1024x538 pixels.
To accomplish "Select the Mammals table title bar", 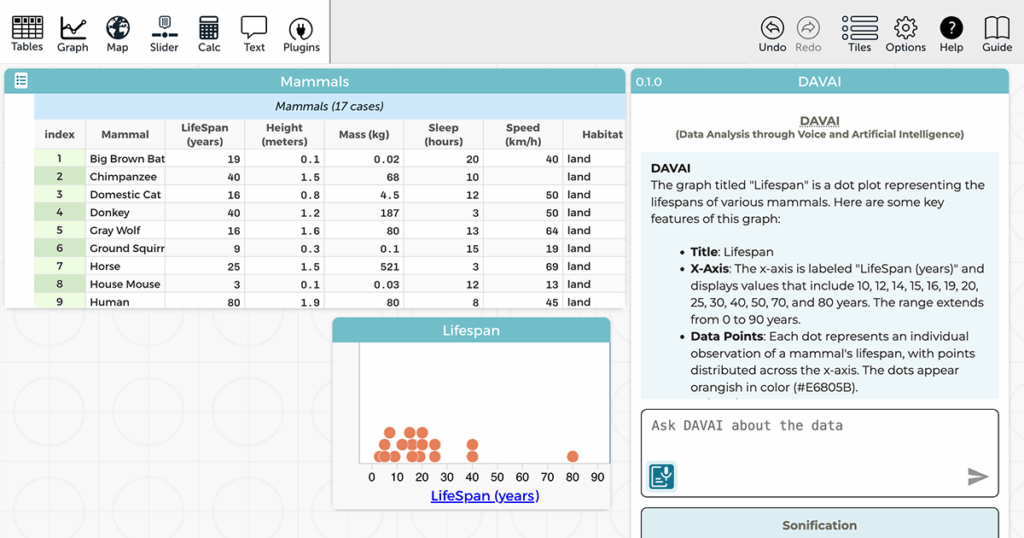I will tap(315, 82).
